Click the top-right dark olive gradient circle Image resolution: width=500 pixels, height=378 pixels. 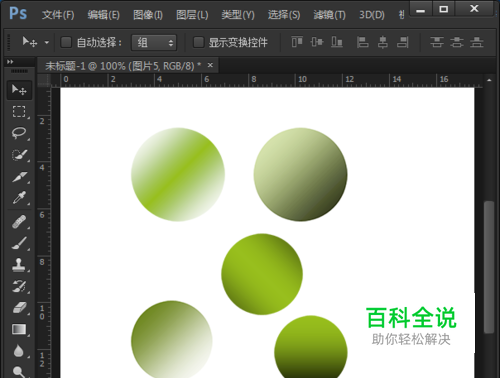300,174
